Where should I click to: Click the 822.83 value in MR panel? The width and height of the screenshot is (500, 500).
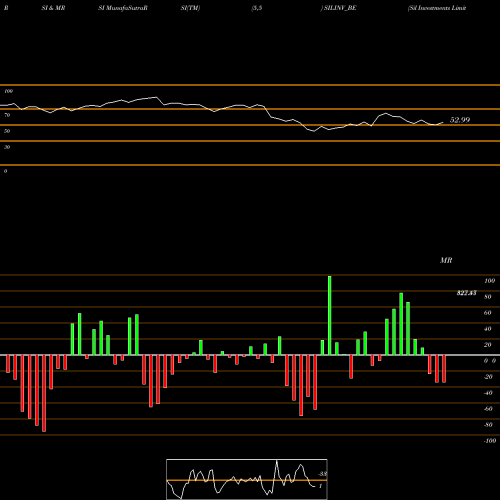click(x=466, y=293)
